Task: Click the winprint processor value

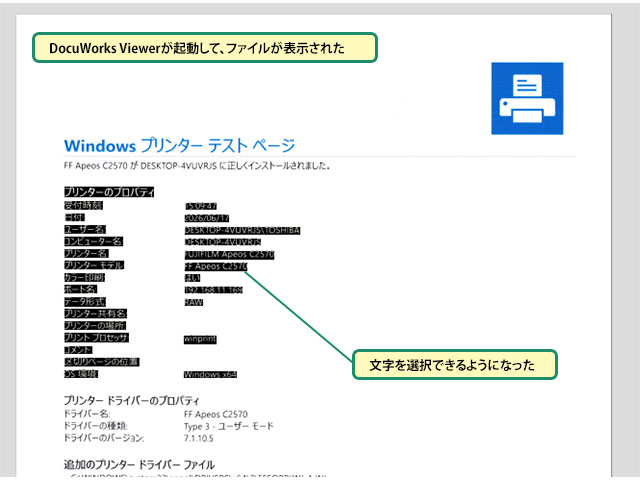Action: point(200,339)
